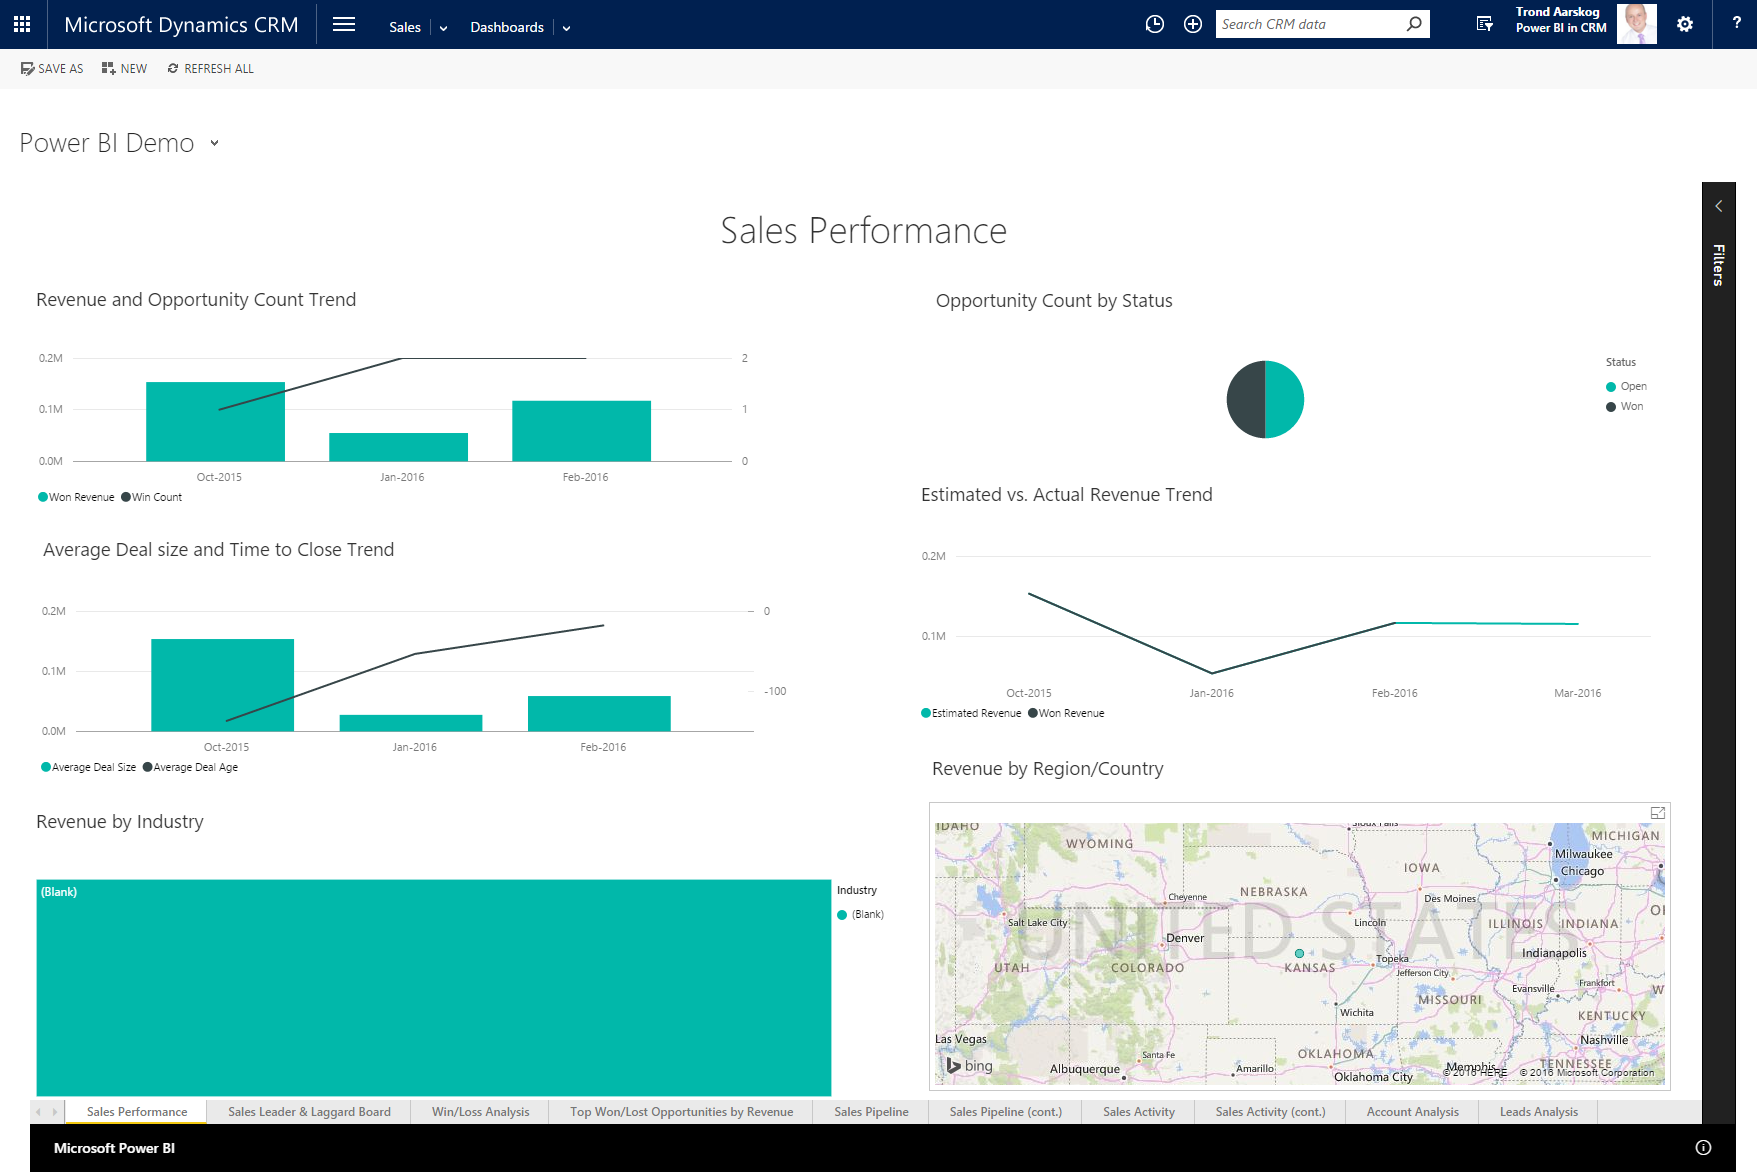The width and height of the screenshot is (1757, 1174).
Task: Click the (Blank) industry legend item
Action: point(861,915)
